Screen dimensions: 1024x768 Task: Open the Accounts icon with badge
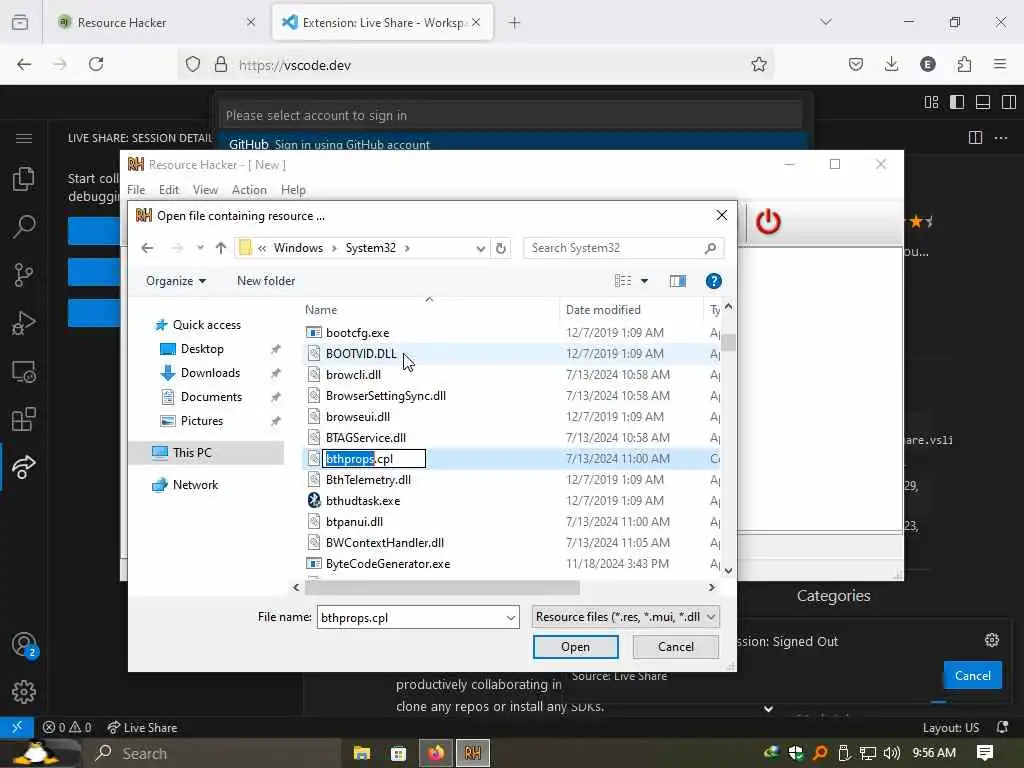tap(24, 645)
